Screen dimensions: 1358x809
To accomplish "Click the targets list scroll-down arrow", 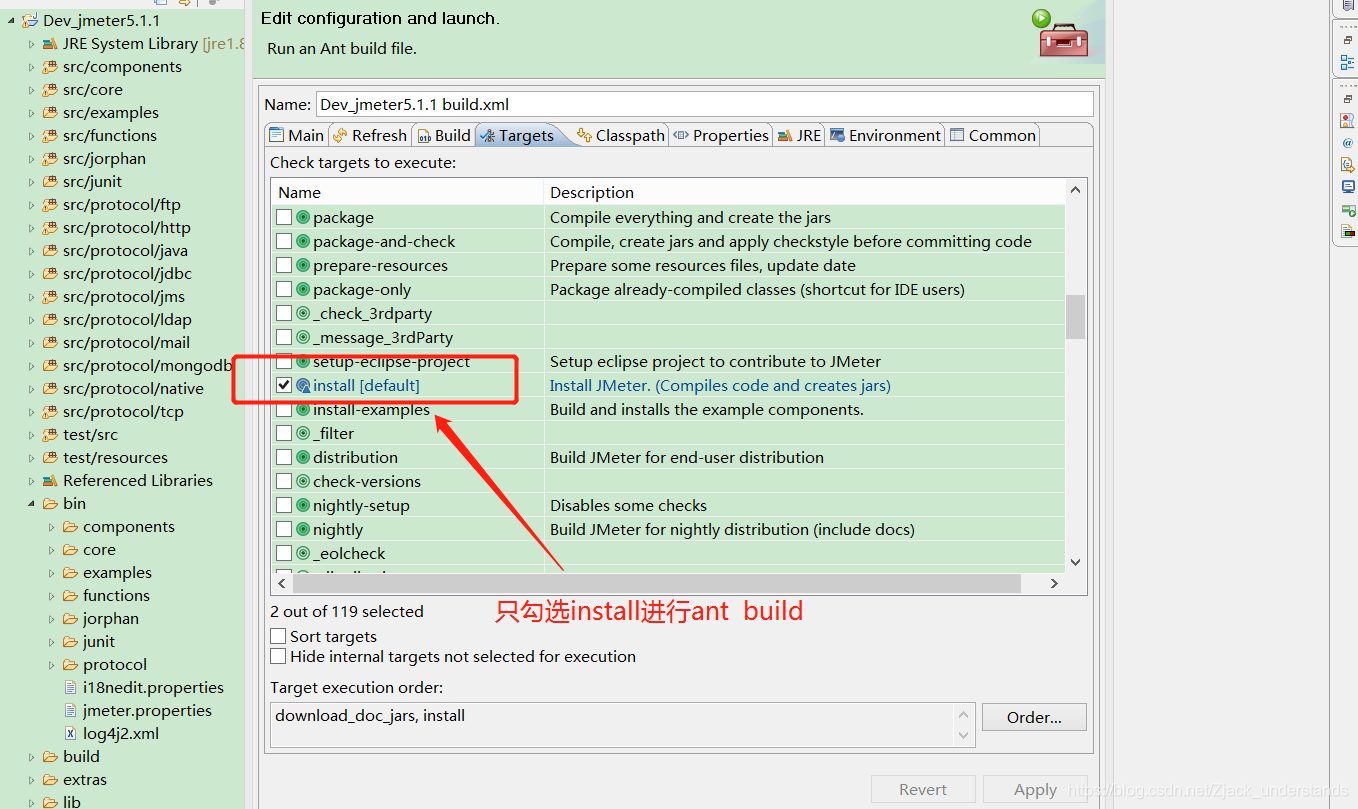I will [1075, 562].
